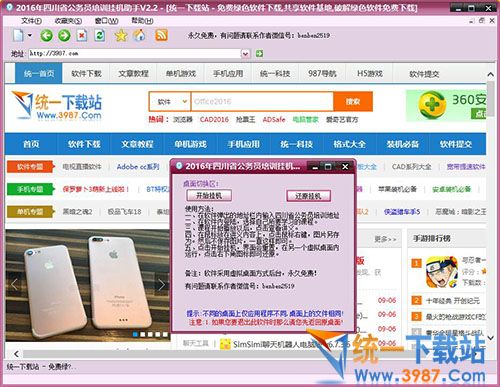
Task: Select the 987导航 top tab
Action: pos(322,73)
